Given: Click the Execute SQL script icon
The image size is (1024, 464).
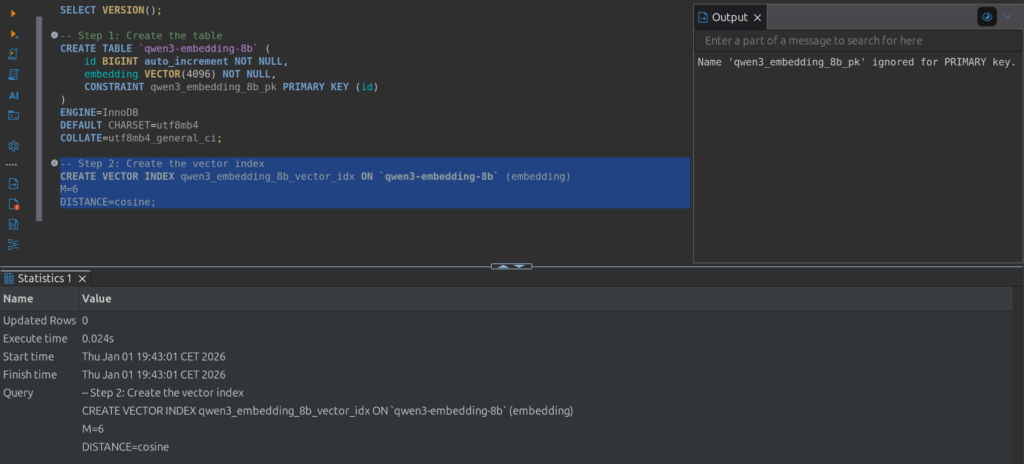Looking at the screenshot, I should click(13, 54).
